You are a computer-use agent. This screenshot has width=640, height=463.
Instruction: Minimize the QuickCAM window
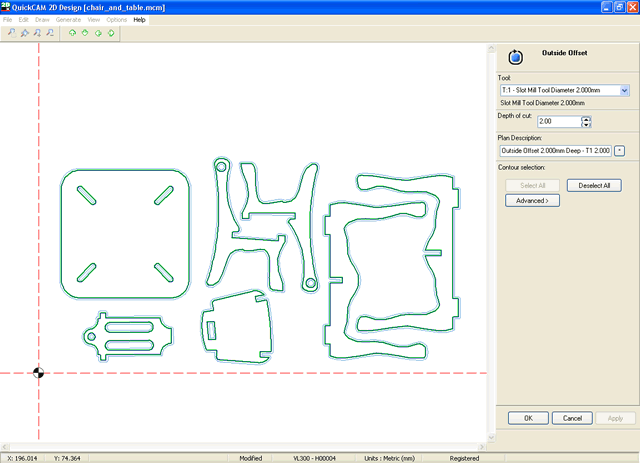[607, 7]
